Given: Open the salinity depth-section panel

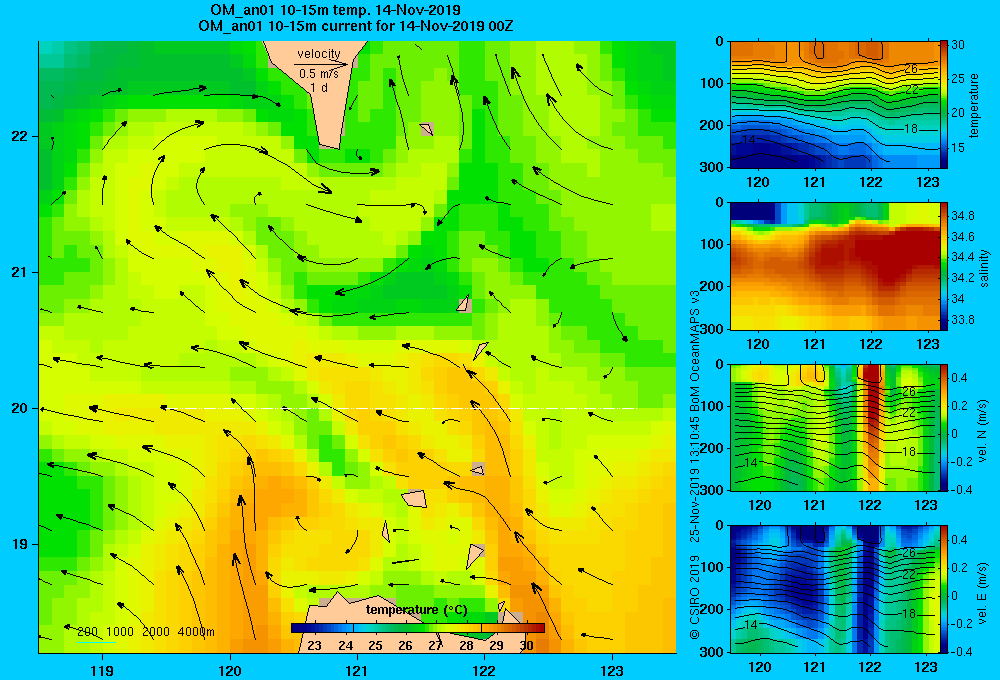Looking at the screenshot, I should tap(834, 266).
